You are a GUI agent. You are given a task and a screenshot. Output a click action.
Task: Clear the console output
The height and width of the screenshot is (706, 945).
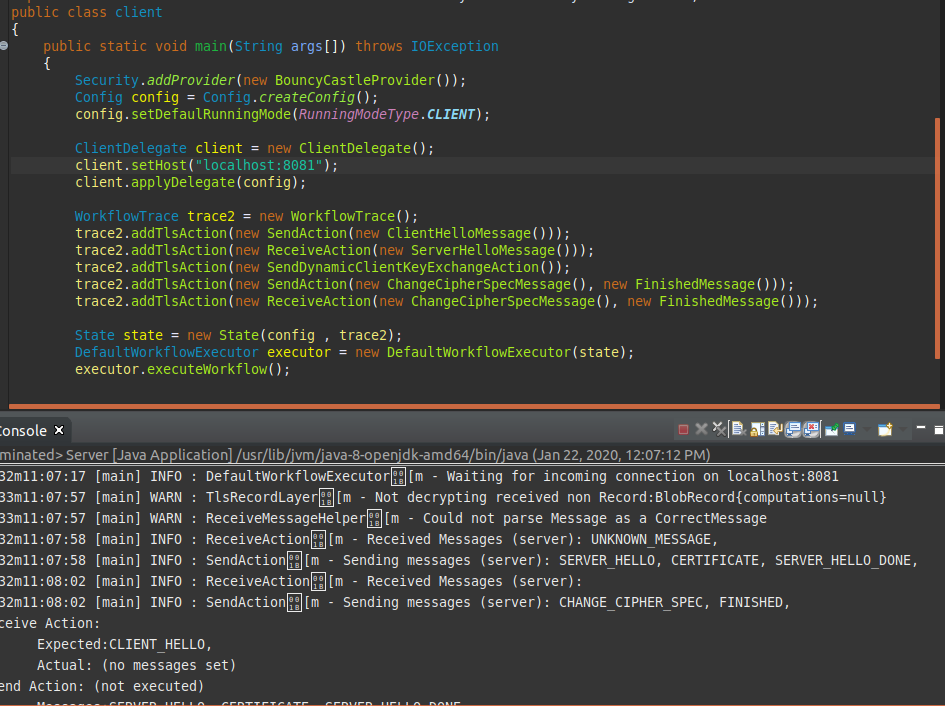point(739,429)
